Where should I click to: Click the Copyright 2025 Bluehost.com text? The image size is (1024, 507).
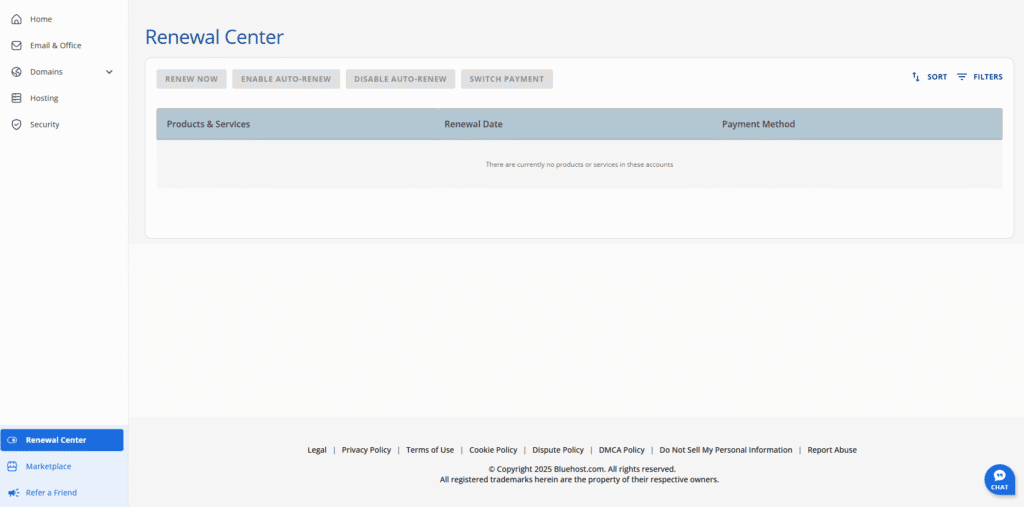point(582,469)
